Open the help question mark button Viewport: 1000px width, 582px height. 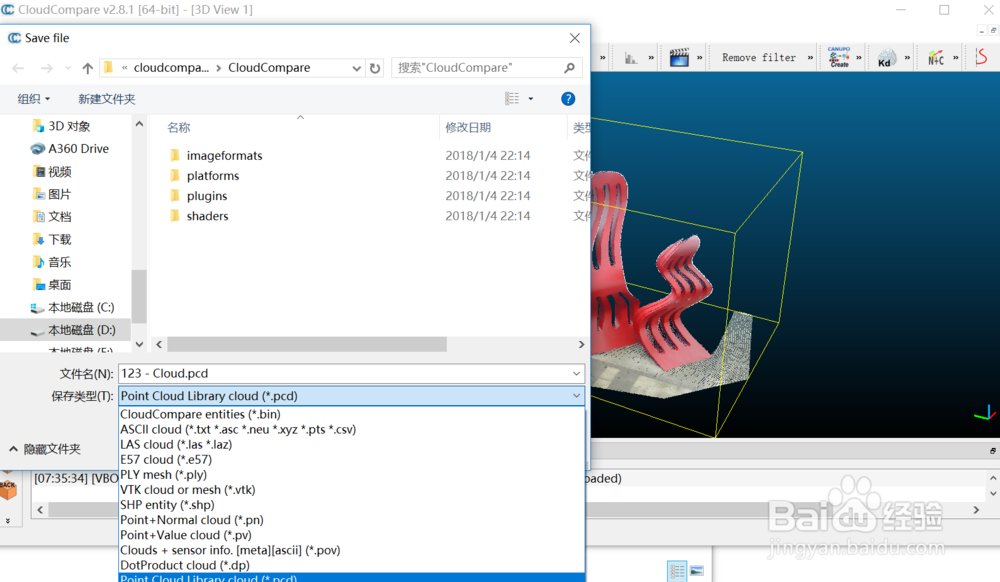tap(568, 99)
